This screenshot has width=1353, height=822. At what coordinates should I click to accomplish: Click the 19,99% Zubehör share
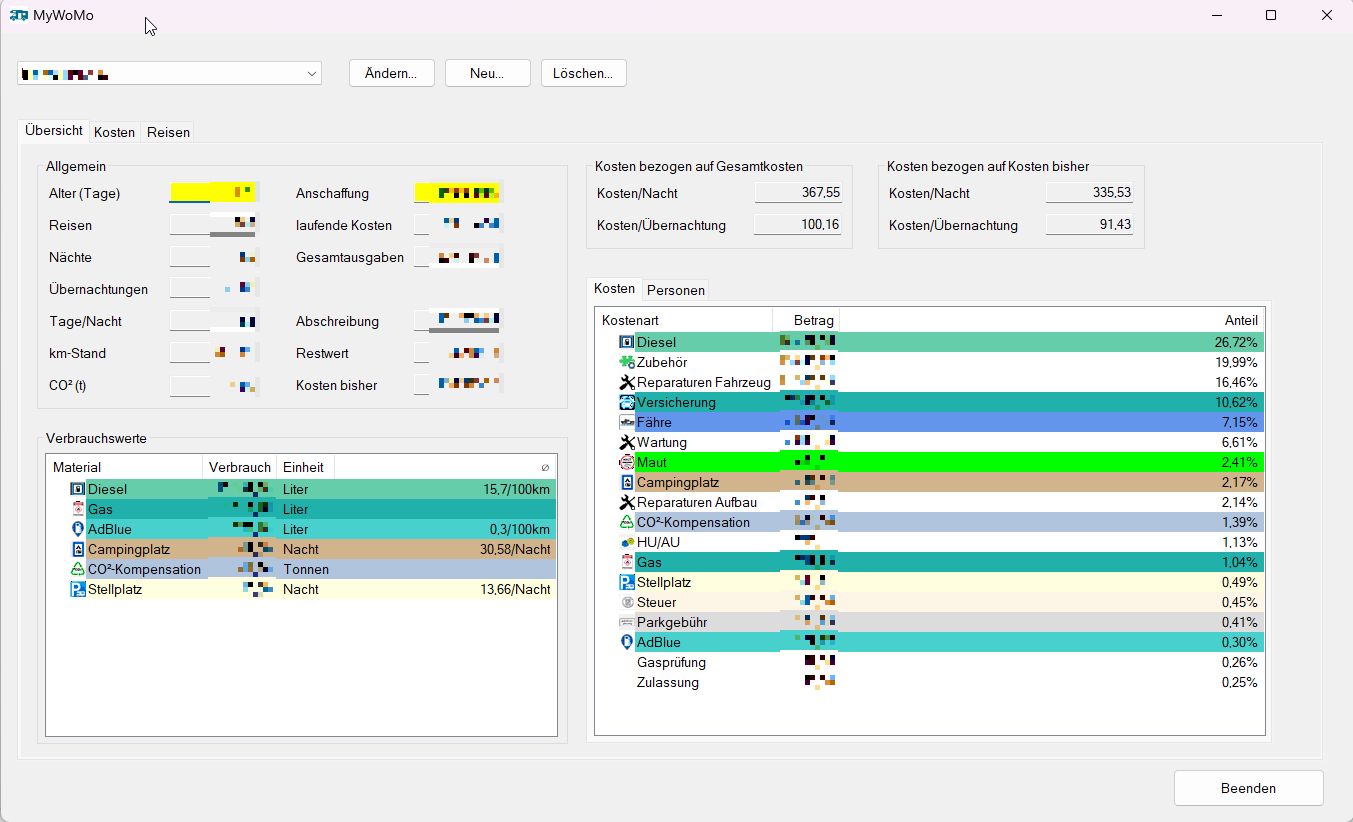[1236, 362]
